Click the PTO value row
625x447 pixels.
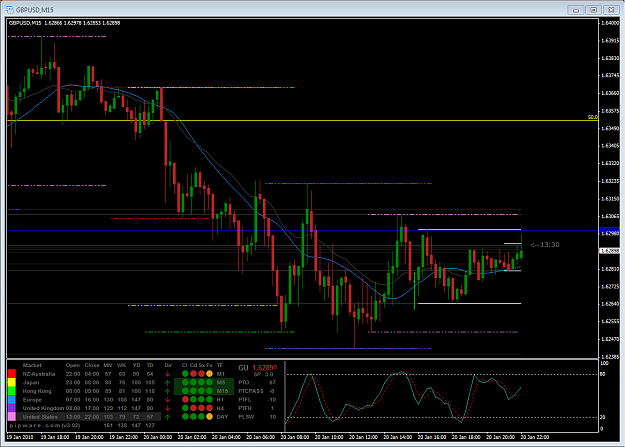pyautogui.click(x=257, y=382)
